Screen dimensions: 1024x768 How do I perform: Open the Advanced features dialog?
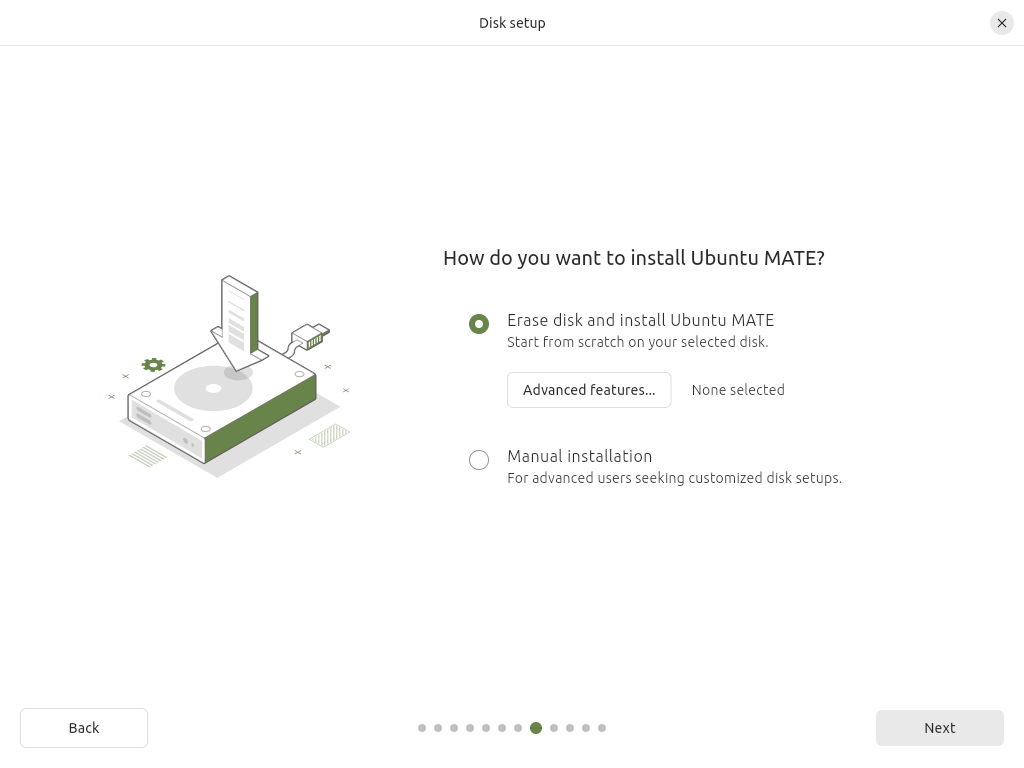[589, 390]
